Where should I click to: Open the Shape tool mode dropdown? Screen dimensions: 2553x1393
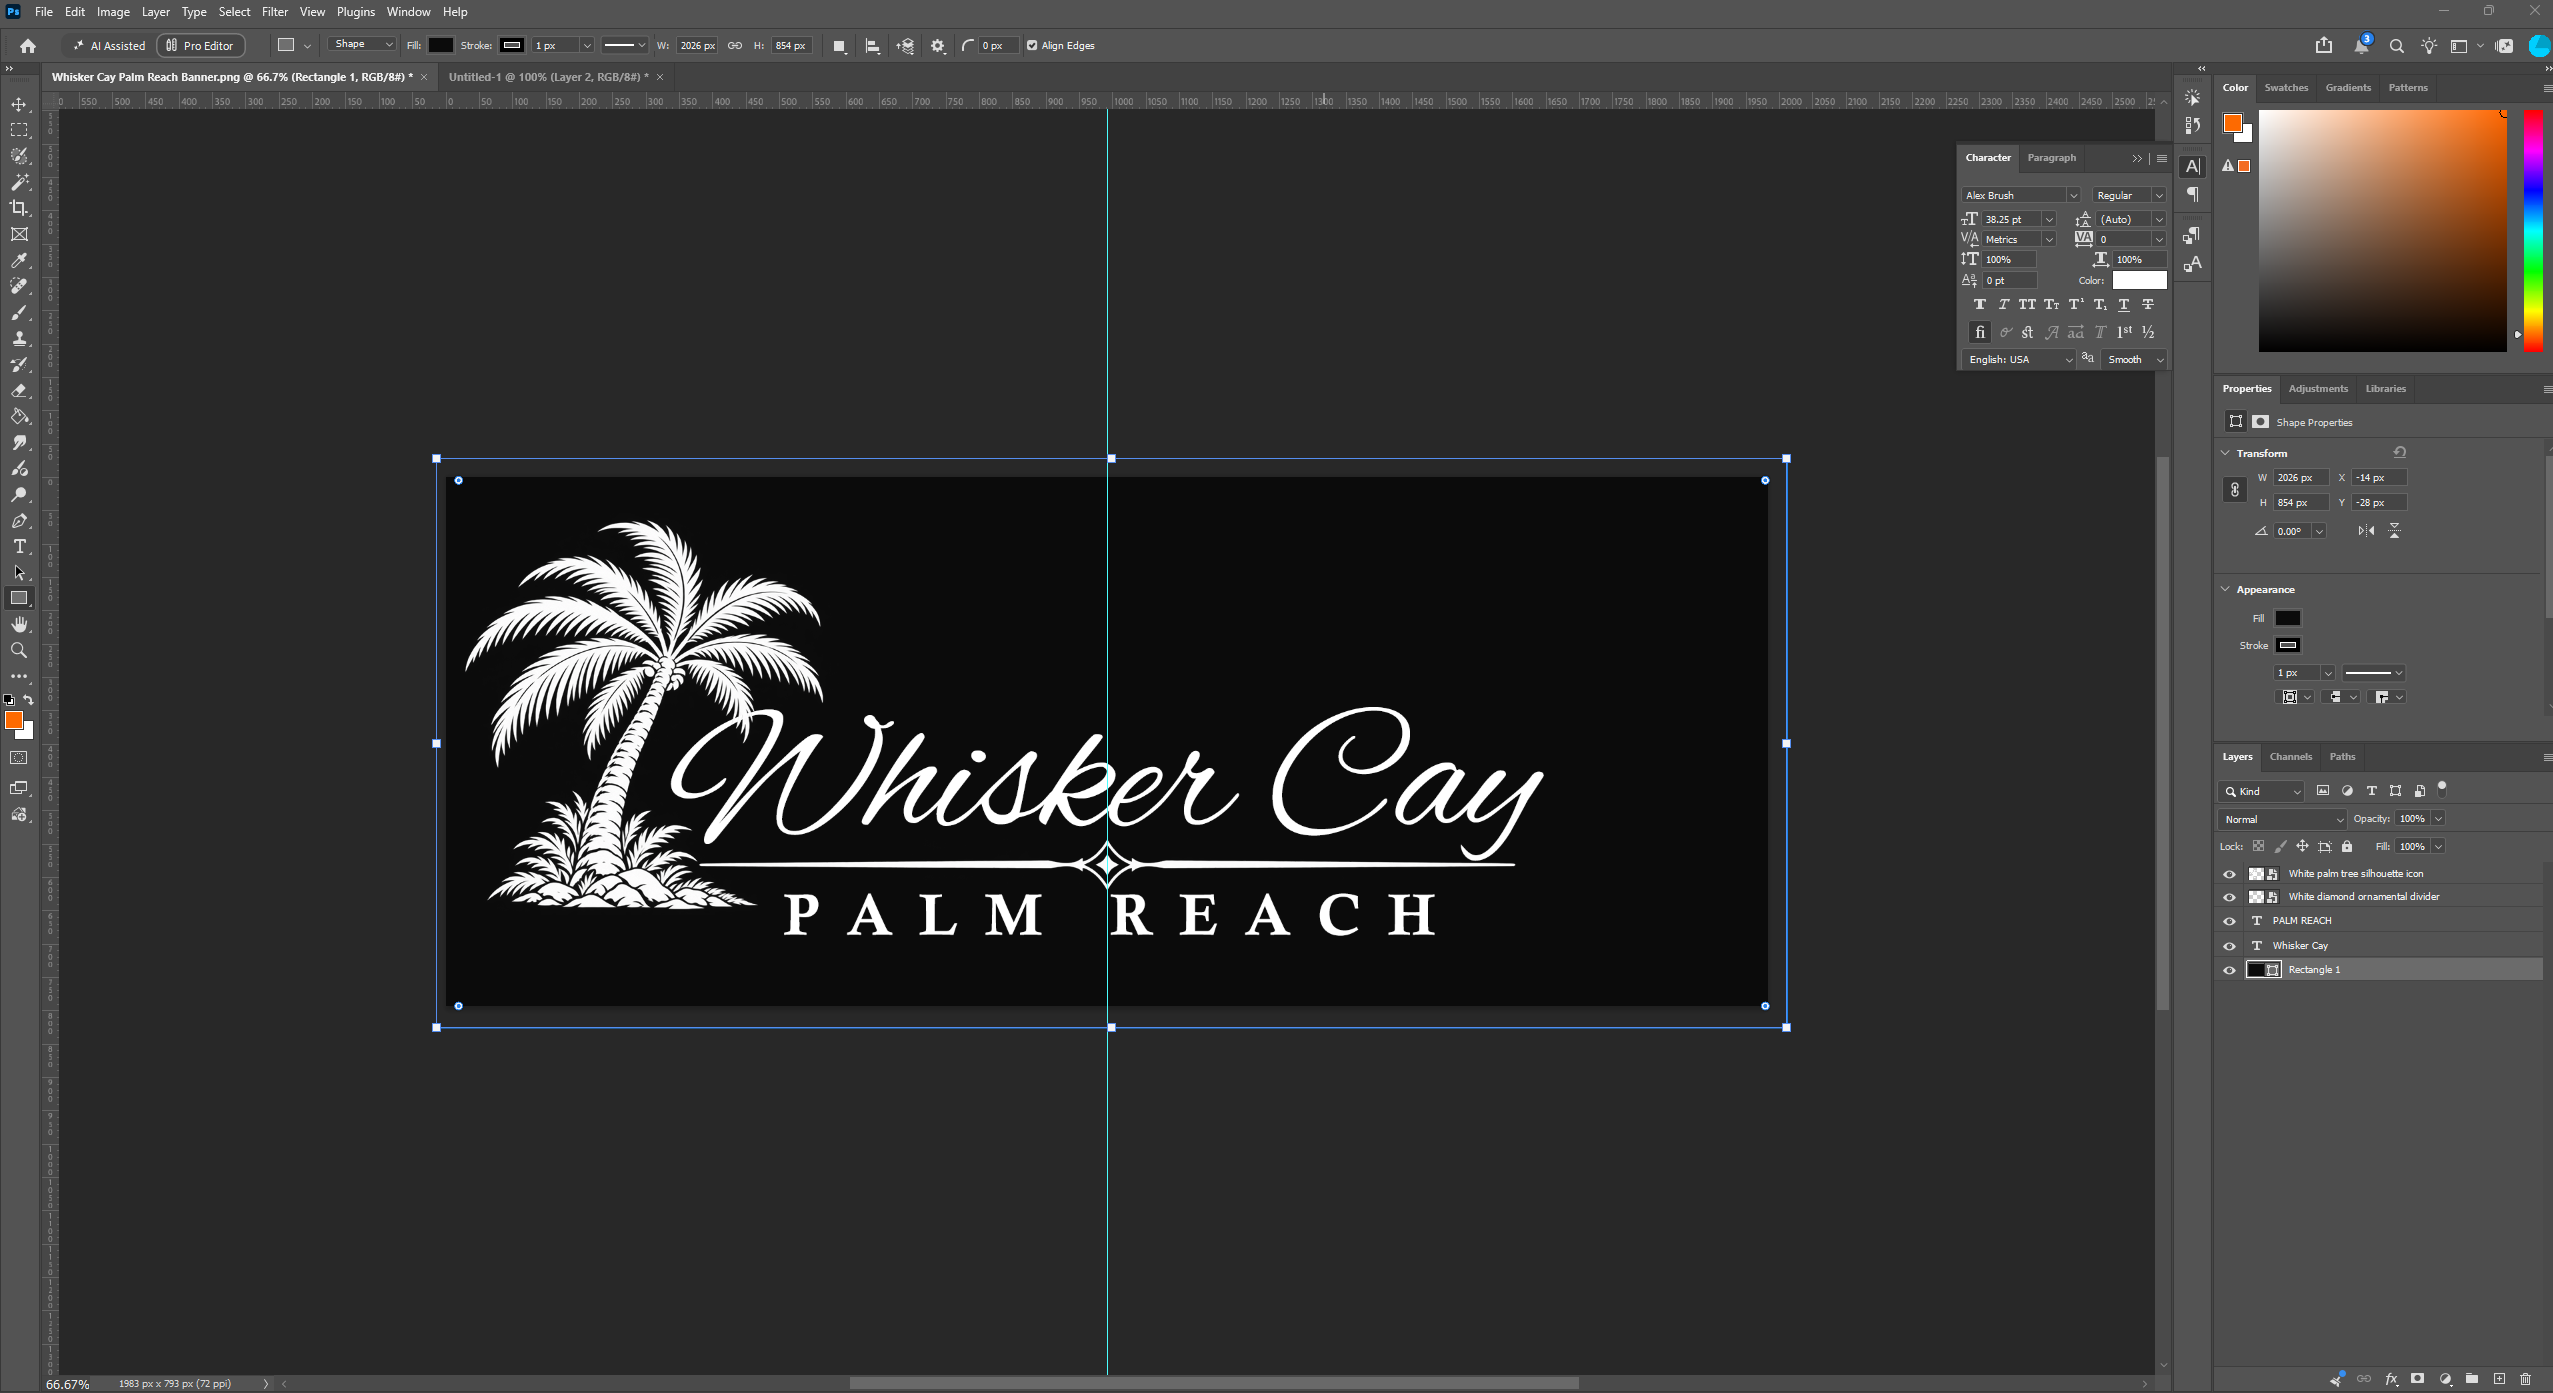click(362, 44)
